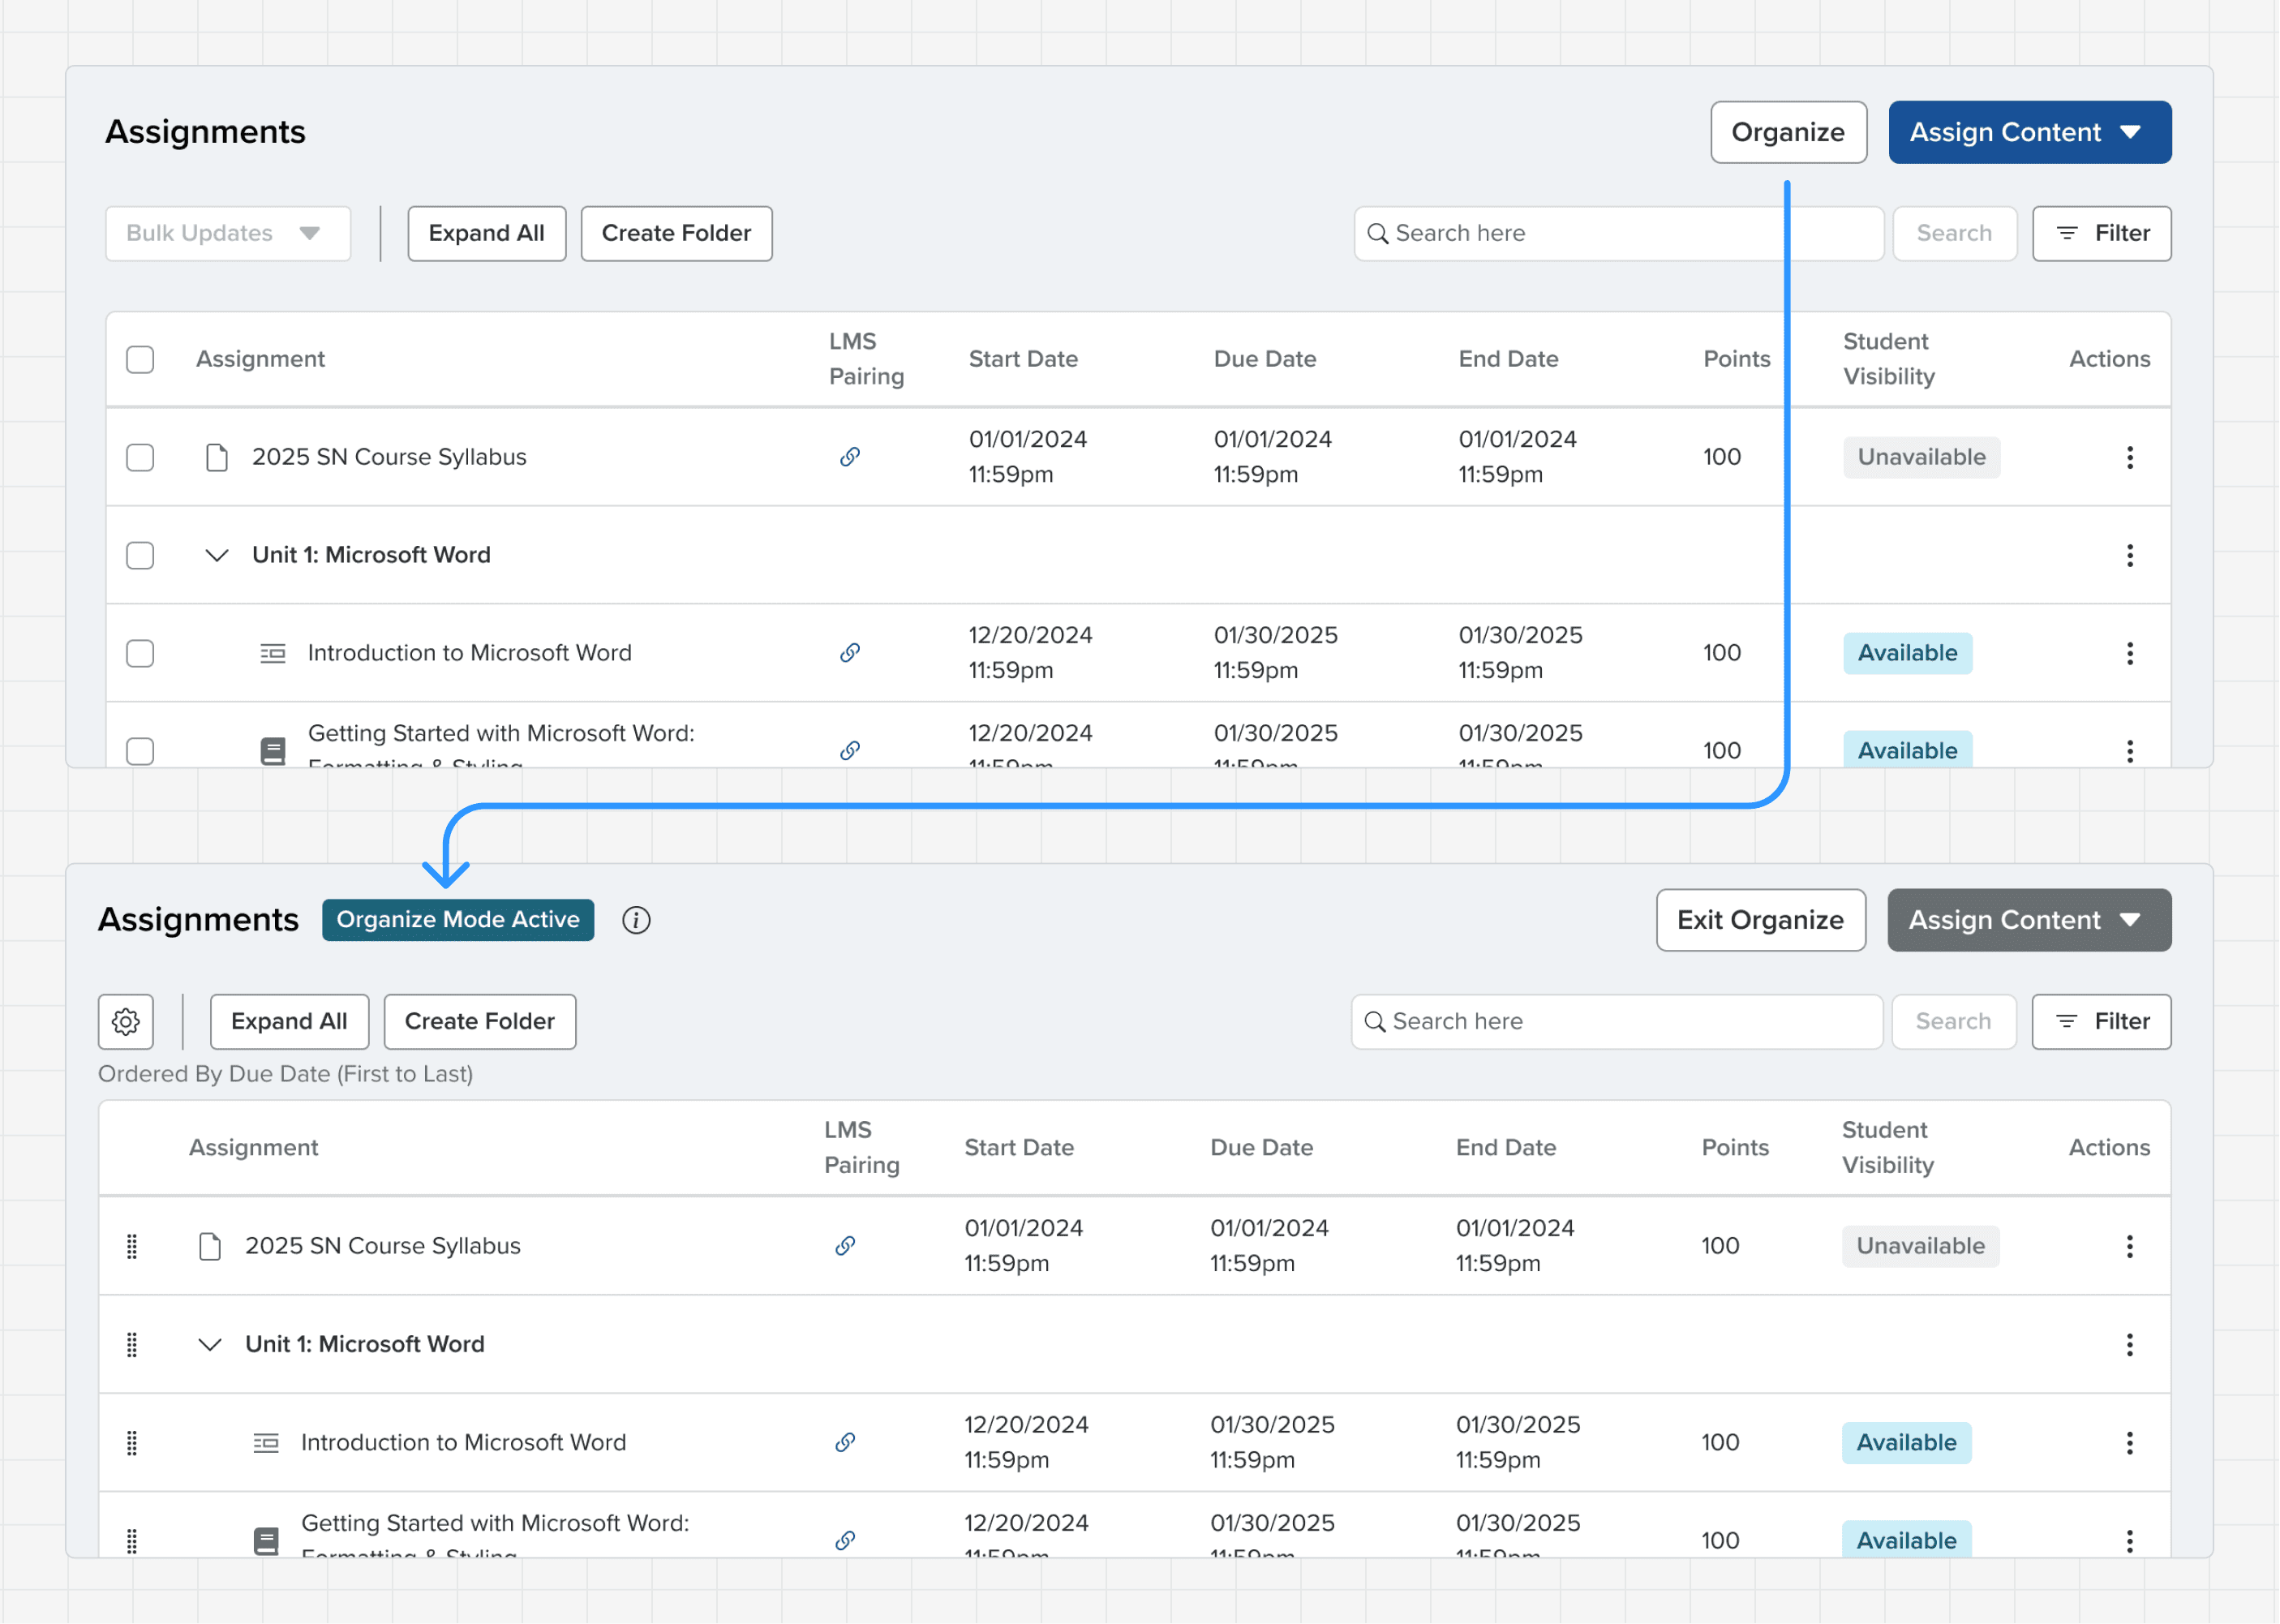Click the info icon beside Organize Mode Active

[636, 920]
